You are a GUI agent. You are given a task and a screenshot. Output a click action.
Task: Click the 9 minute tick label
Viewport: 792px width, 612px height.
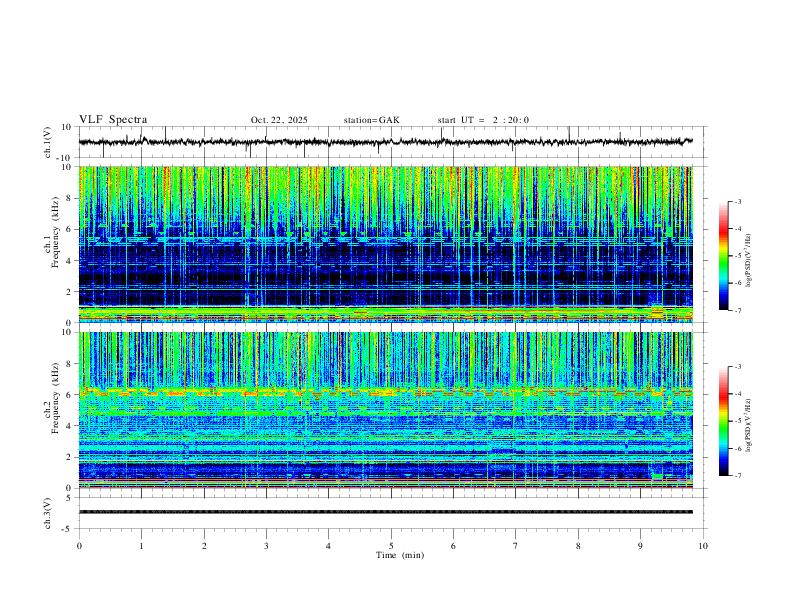(x=640, y=546)
